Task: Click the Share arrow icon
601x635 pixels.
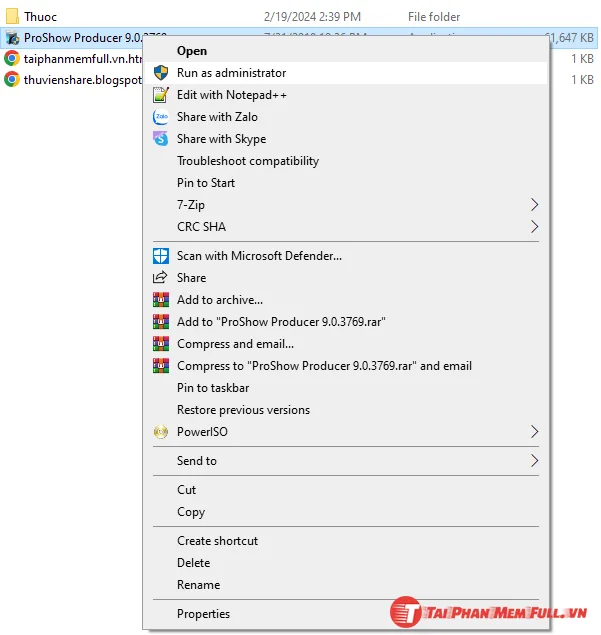Action: 160,278
